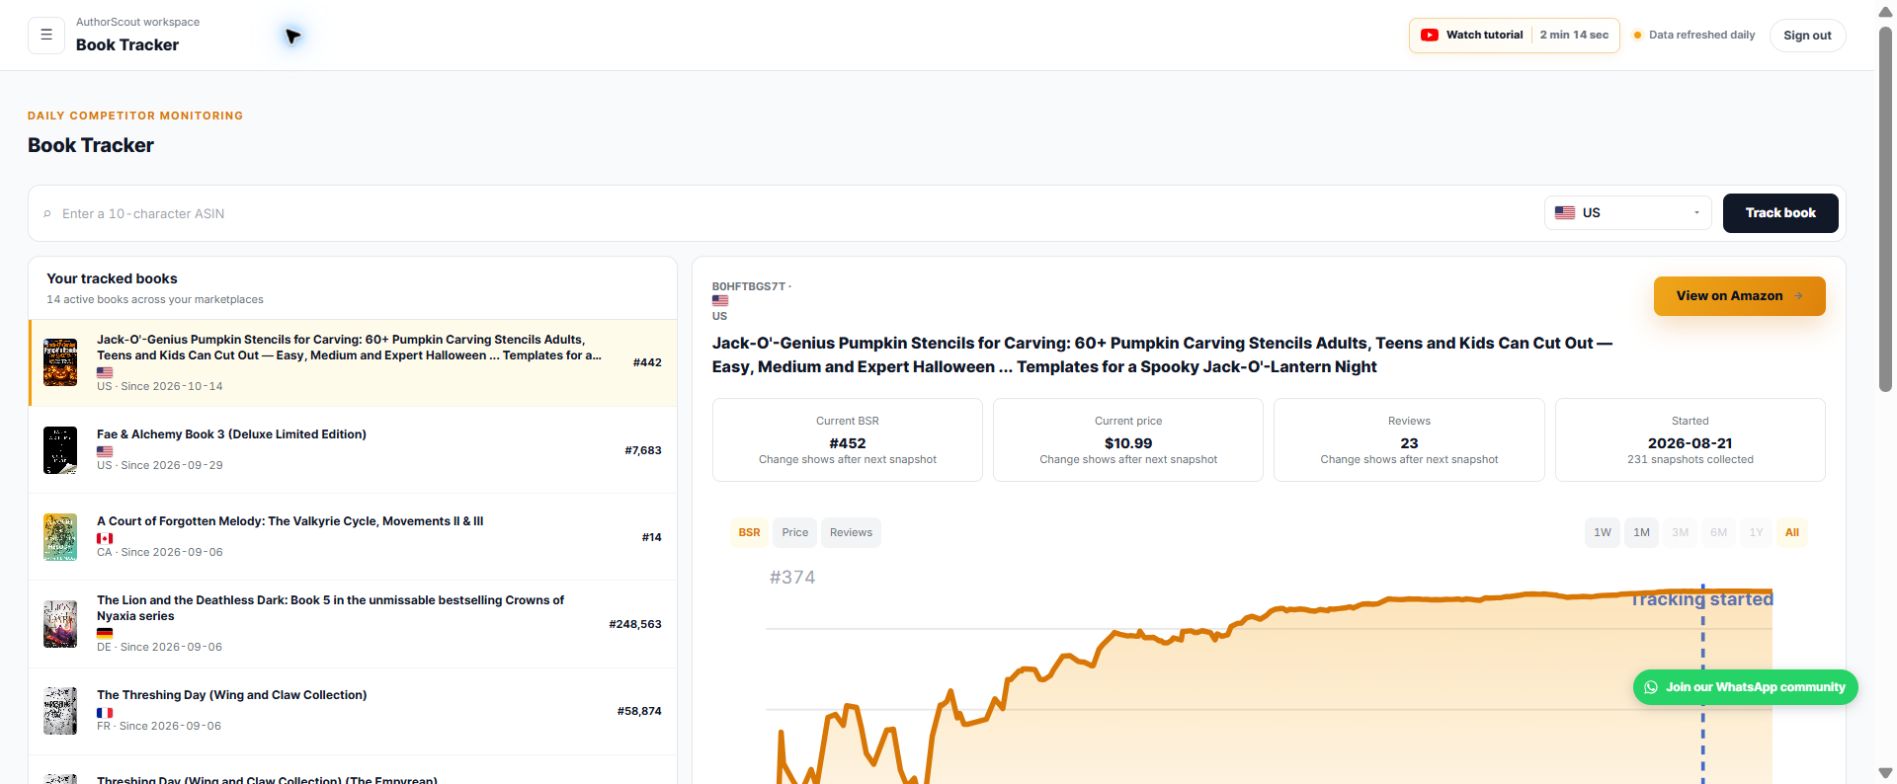This screenshot has width=1897, height=784.
Task: Click the Court of Forgotten Melody cover
Action: click(60, 537)
